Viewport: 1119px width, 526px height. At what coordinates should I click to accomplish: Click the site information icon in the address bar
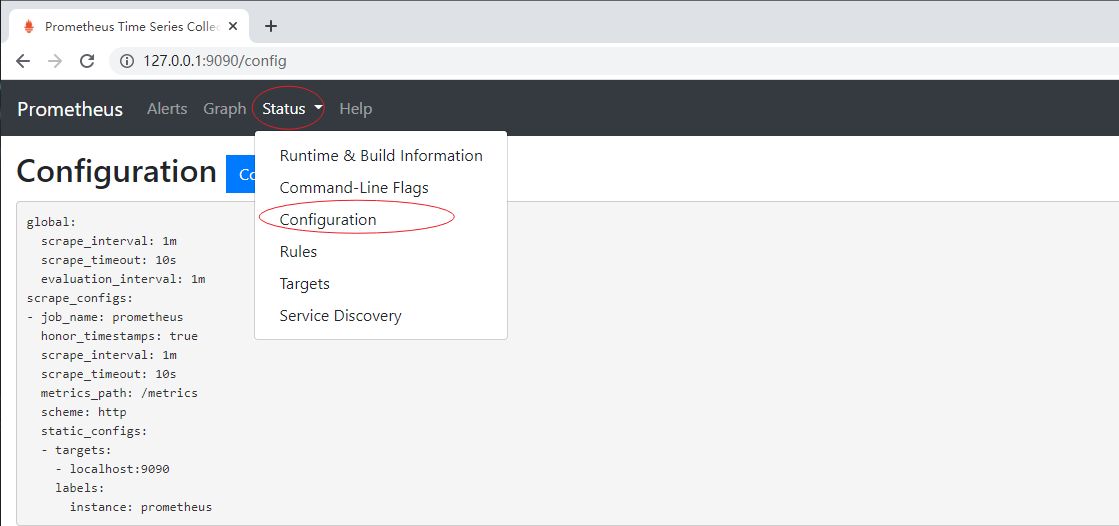[127, 61]
